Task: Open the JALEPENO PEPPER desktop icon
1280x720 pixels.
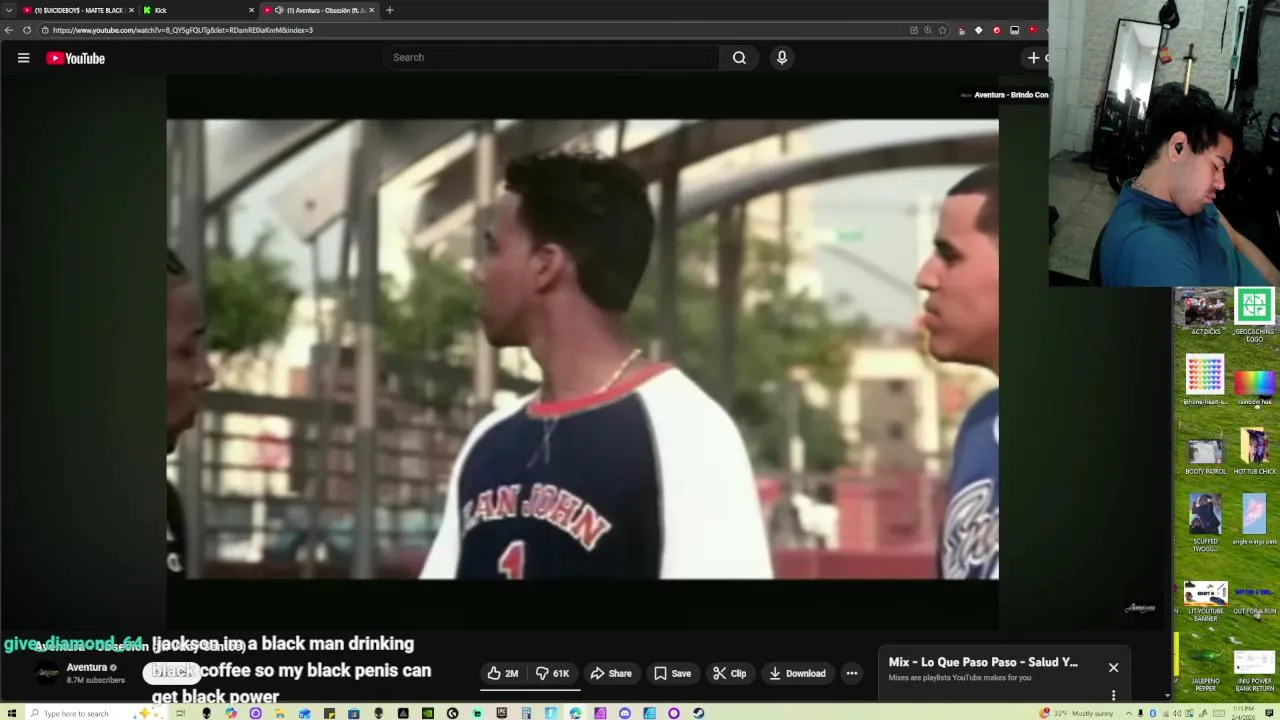Action: point(1205,668)
